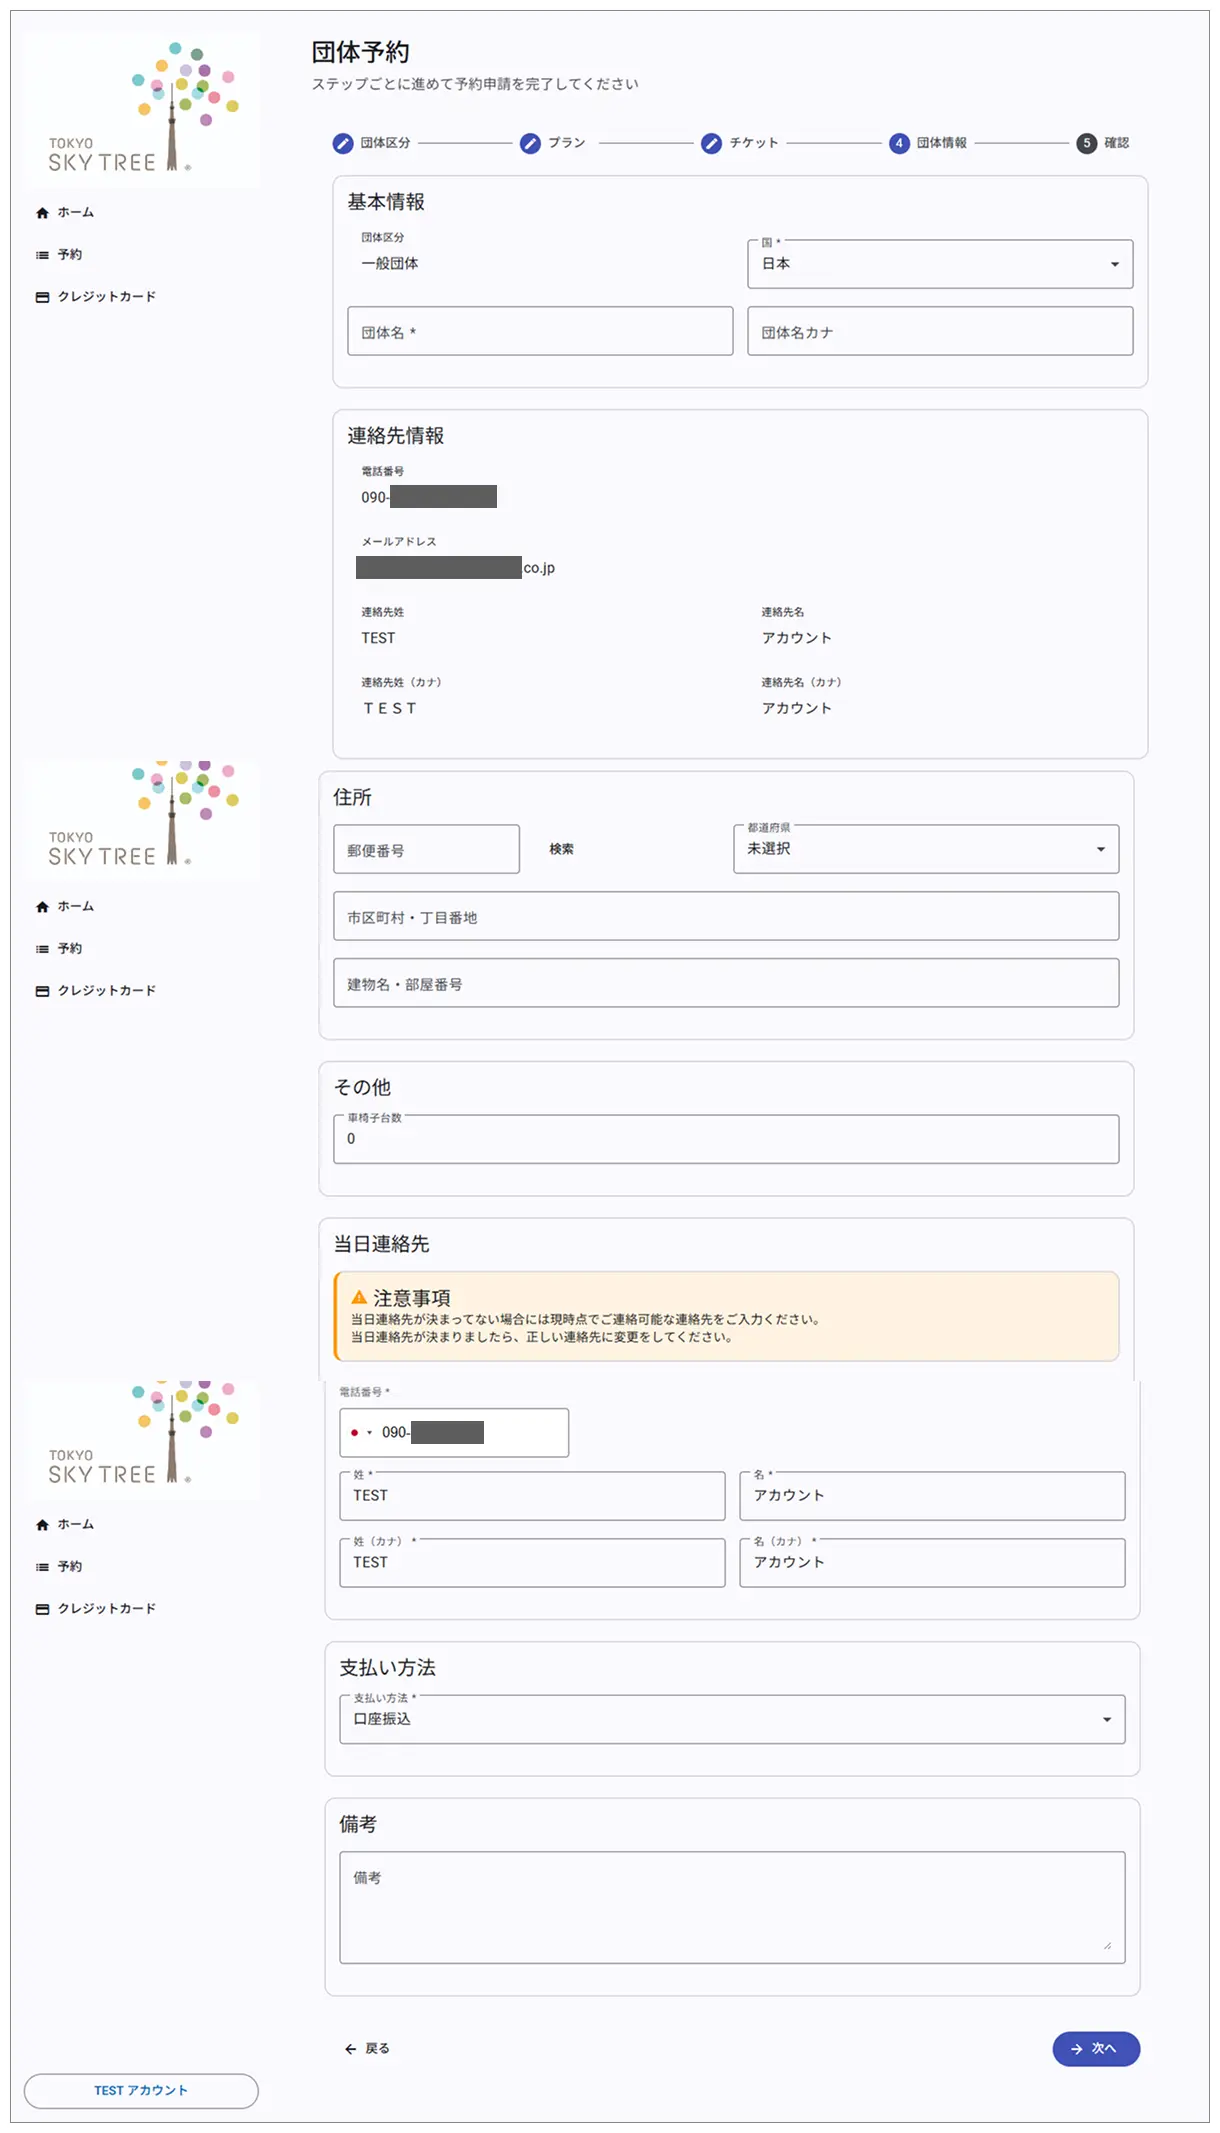
Task: Click the orange warning icon next to 注意事項
Action: pyautogui.click(x=359, y=1297)
